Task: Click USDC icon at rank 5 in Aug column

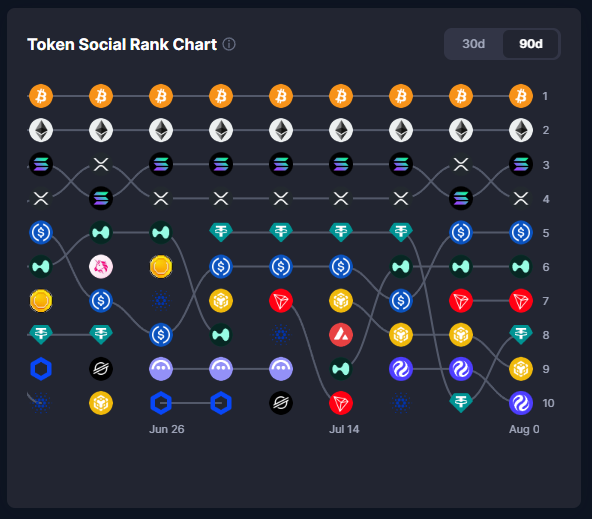Action: 521,233
